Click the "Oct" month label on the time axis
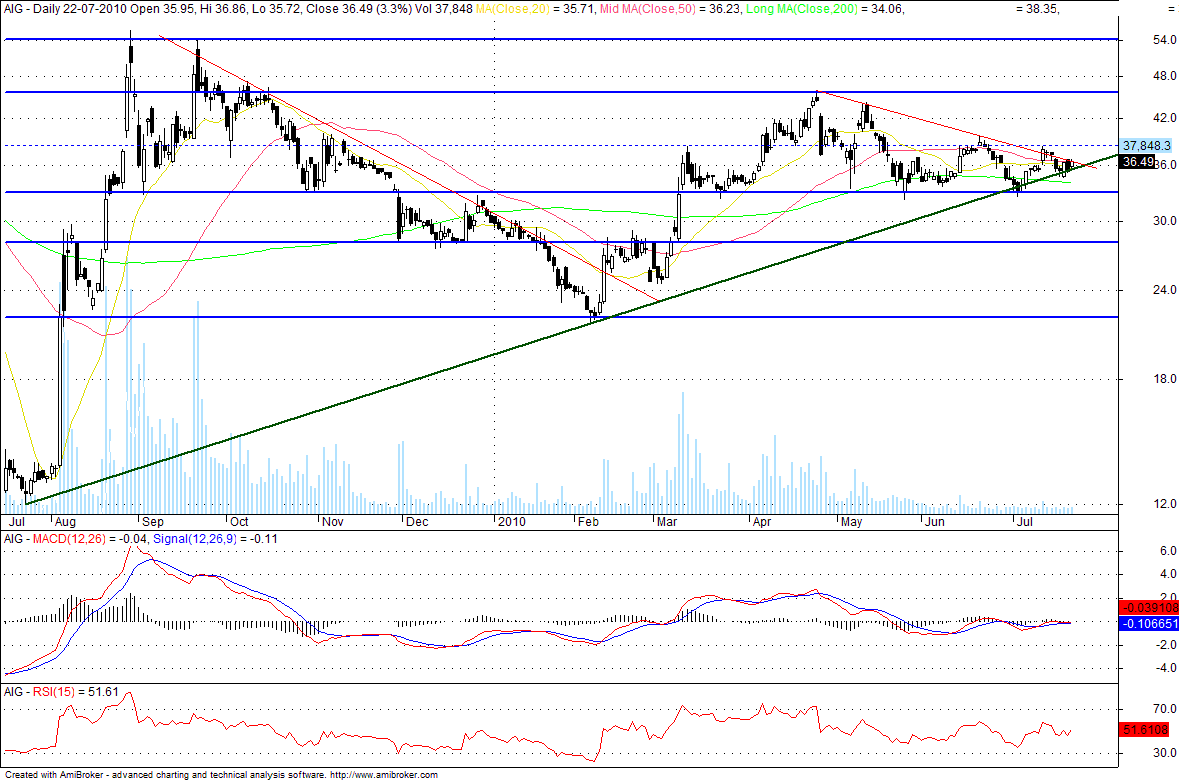The image size is (1179, 781). pos(239,522)
